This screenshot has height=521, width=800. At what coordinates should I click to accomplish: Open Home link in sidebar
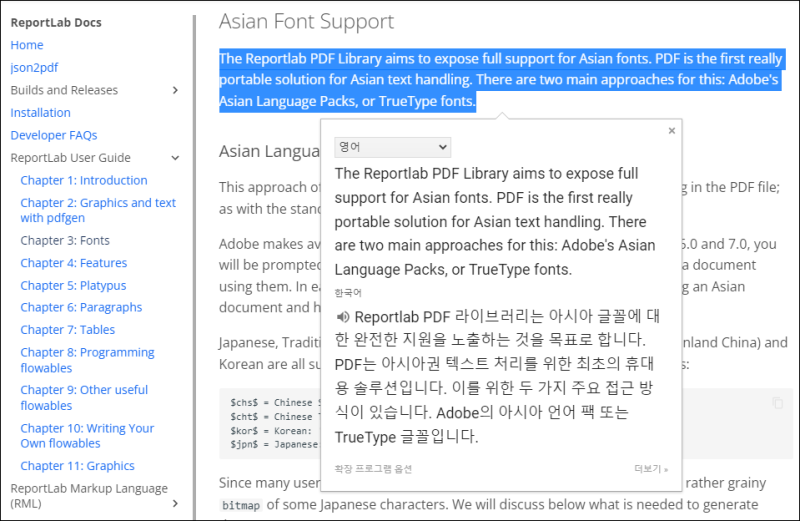(x=27, y=45)
